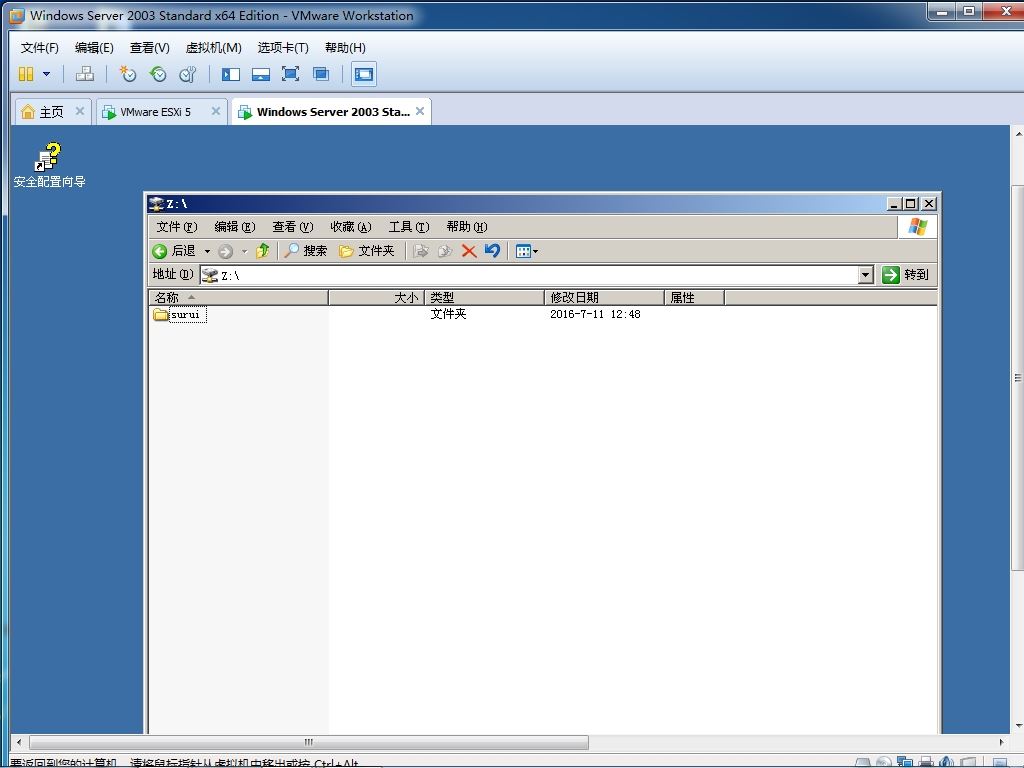This screenshot has width=1024, height=768.
Task: Click the Windows flag logo in Explorer
Action: click(x=918, y=227)
